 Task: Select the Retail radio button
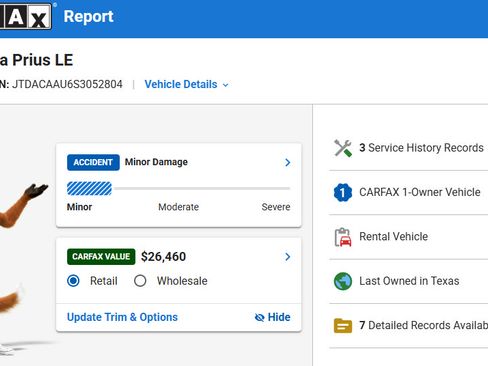click(x=73, y=281)
